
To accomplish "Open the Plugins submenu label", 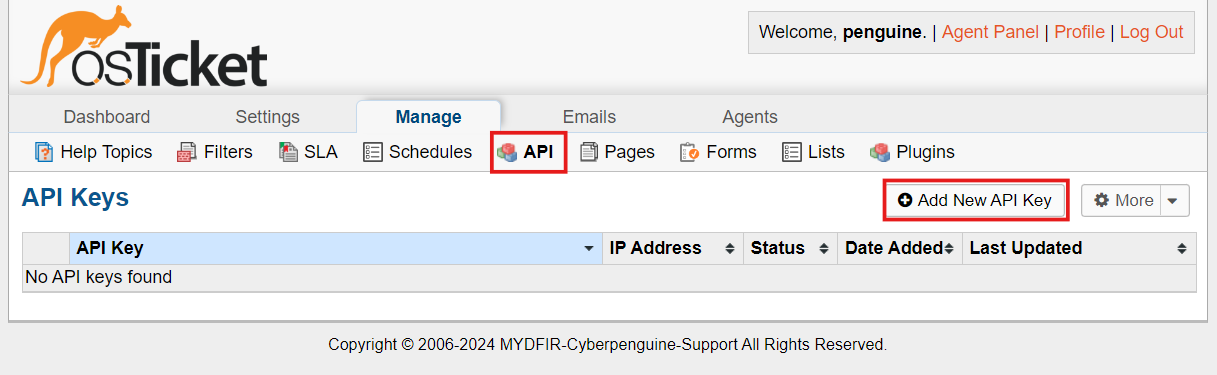I will [x=925, y=152].
